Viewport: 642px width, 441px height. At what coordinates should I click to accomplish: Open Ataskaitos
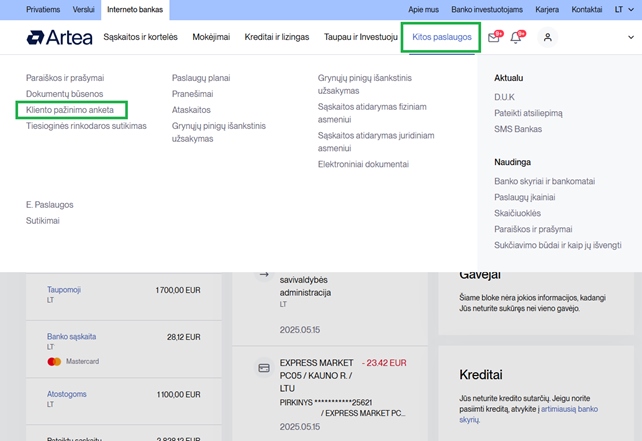(x=191, y=110)
